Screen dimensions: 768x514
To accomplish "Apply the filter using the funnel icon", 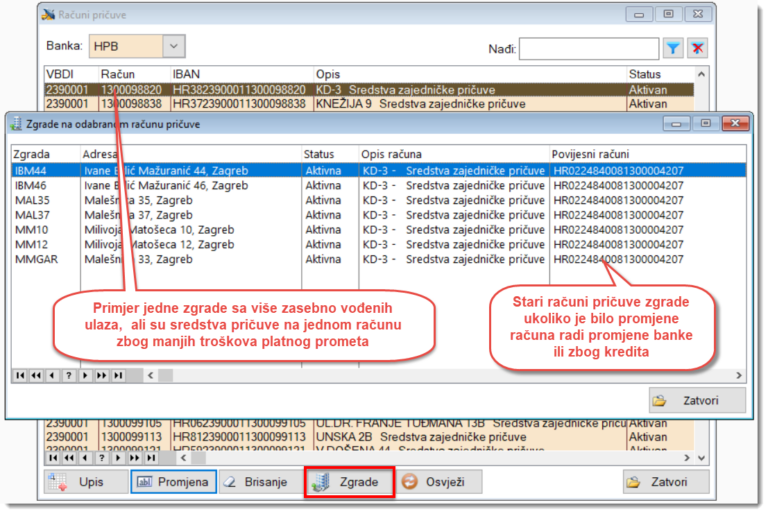I will click(x=673, y=48).
